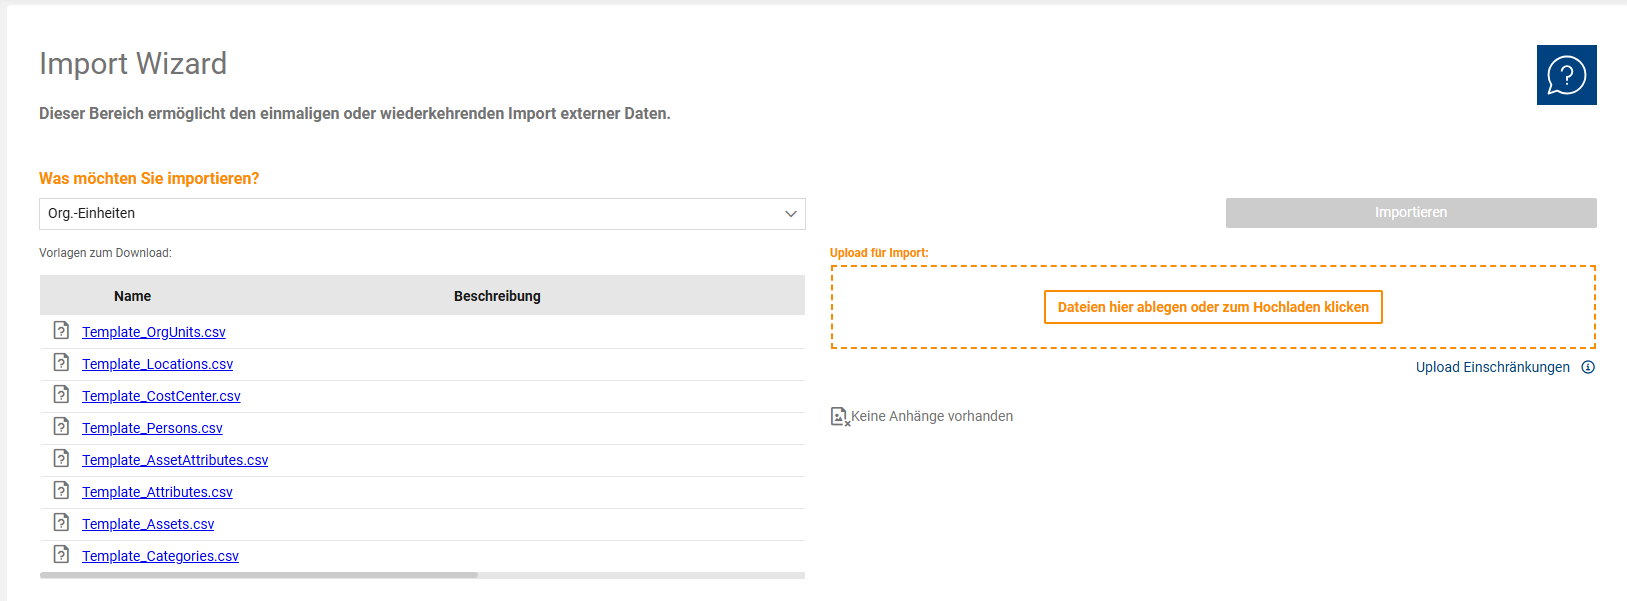Screen dimensions: 1627x601
Task: Click the Was möchten Sie importieren? heading
Action: click(x=149, y=178)
